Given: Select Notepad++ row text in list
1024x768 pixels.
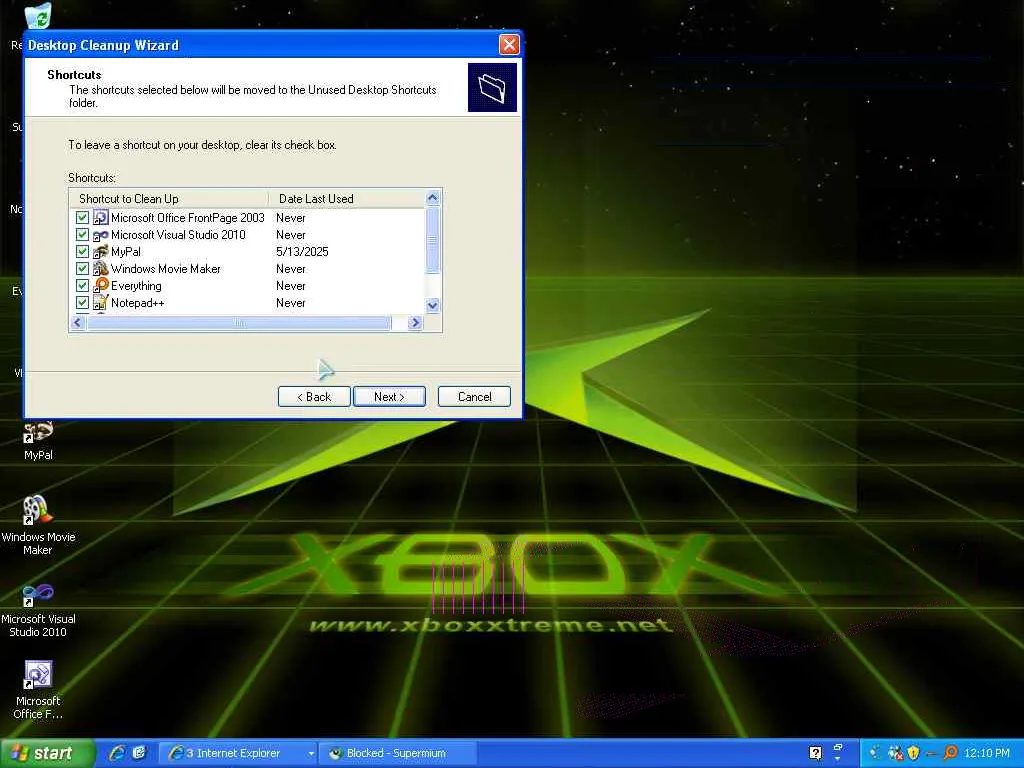Looking at the screenshot, I should [138, 302].
